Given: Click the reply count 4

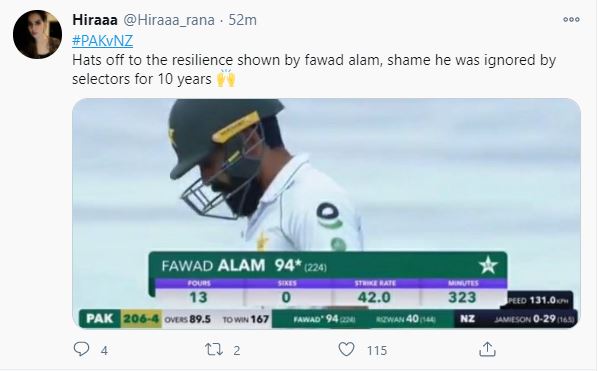Looking at the screenshot, I should (x=104, y=350).
